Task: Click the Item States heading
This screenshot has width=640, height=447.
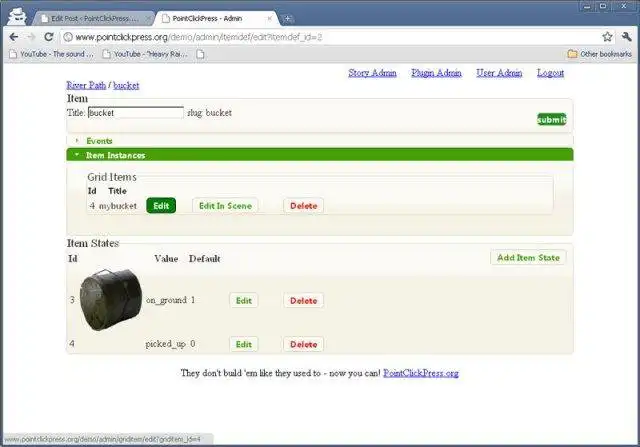Action: pyautogui.click(x=93, y=243)
